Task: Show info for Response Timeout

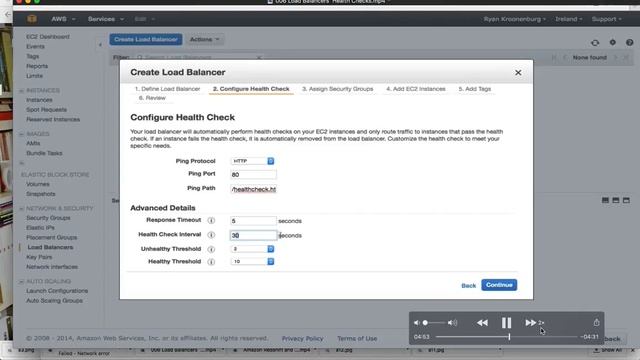Action: 211,220
